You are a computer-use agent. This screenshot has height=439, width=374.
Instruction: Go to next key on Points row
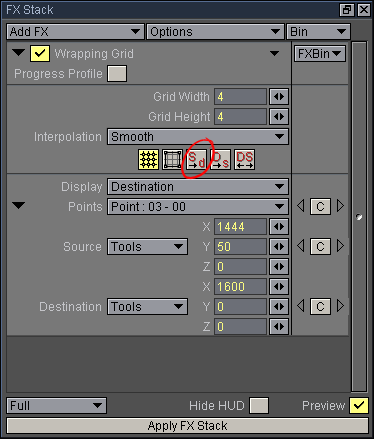click(340, 206)
